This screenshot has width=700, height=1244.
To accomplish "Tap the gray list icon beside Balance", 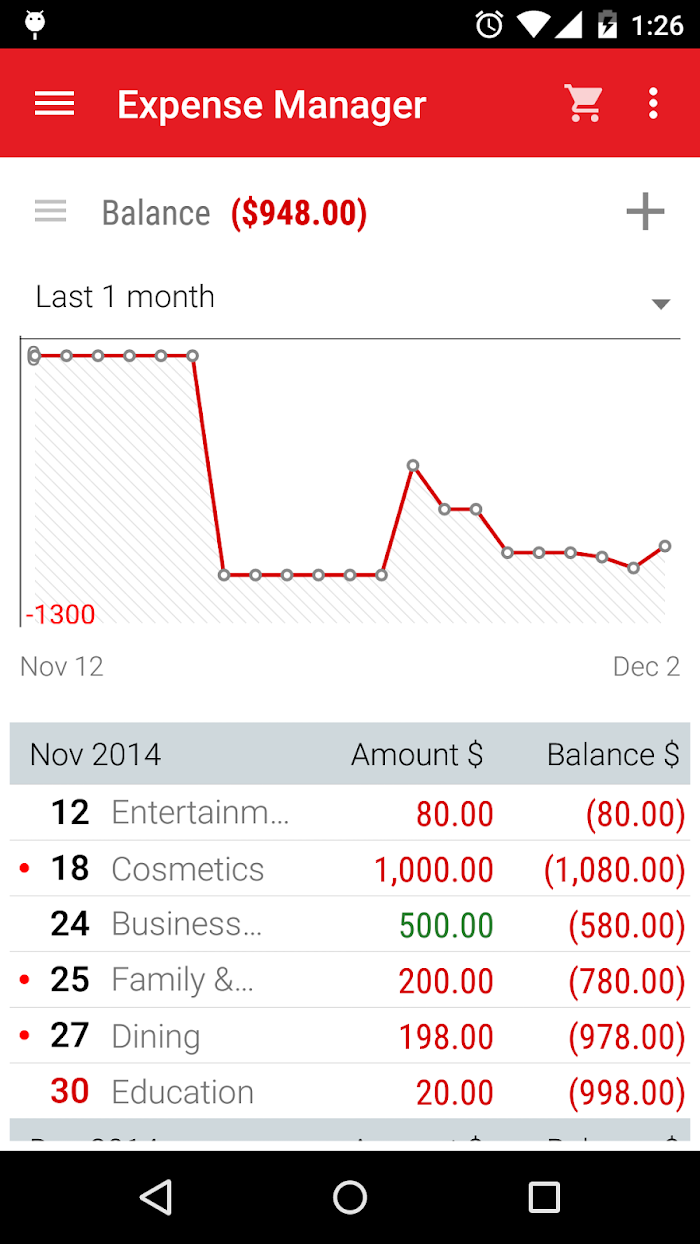I will point(50,212).
